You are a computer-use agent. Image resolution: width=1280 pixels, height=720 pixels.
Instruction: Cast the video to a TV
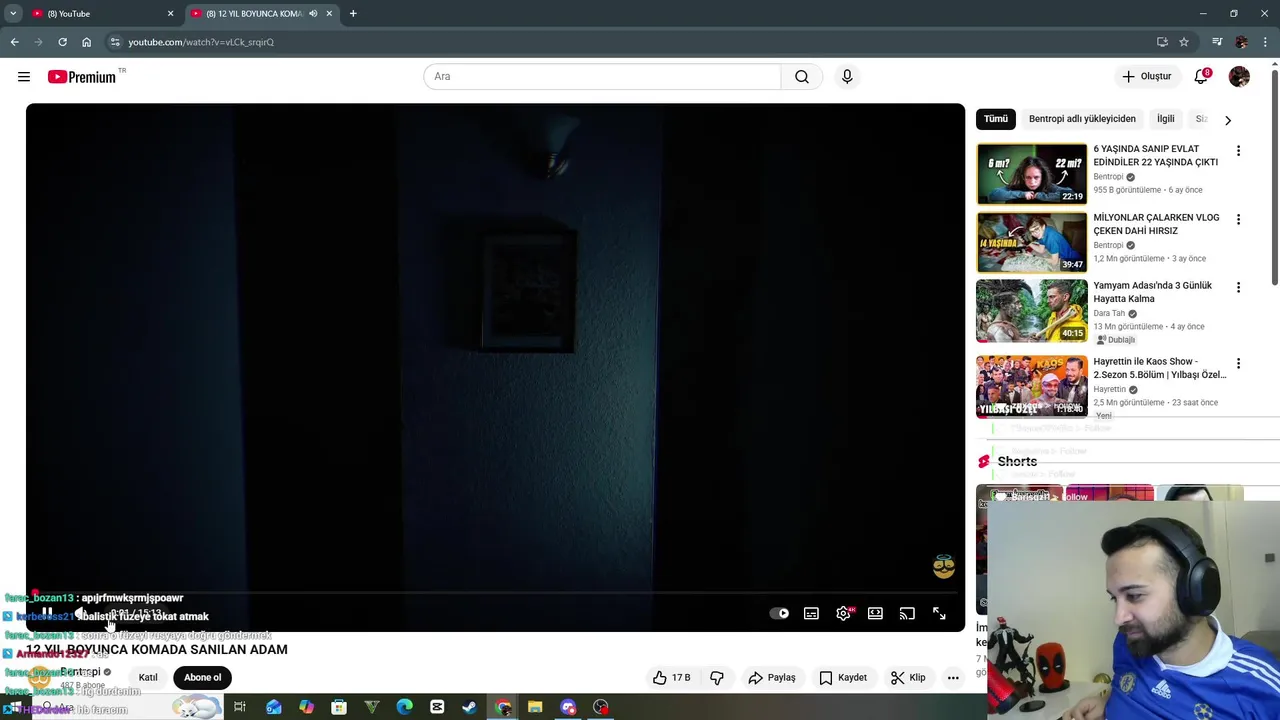(x=907, y=614)
